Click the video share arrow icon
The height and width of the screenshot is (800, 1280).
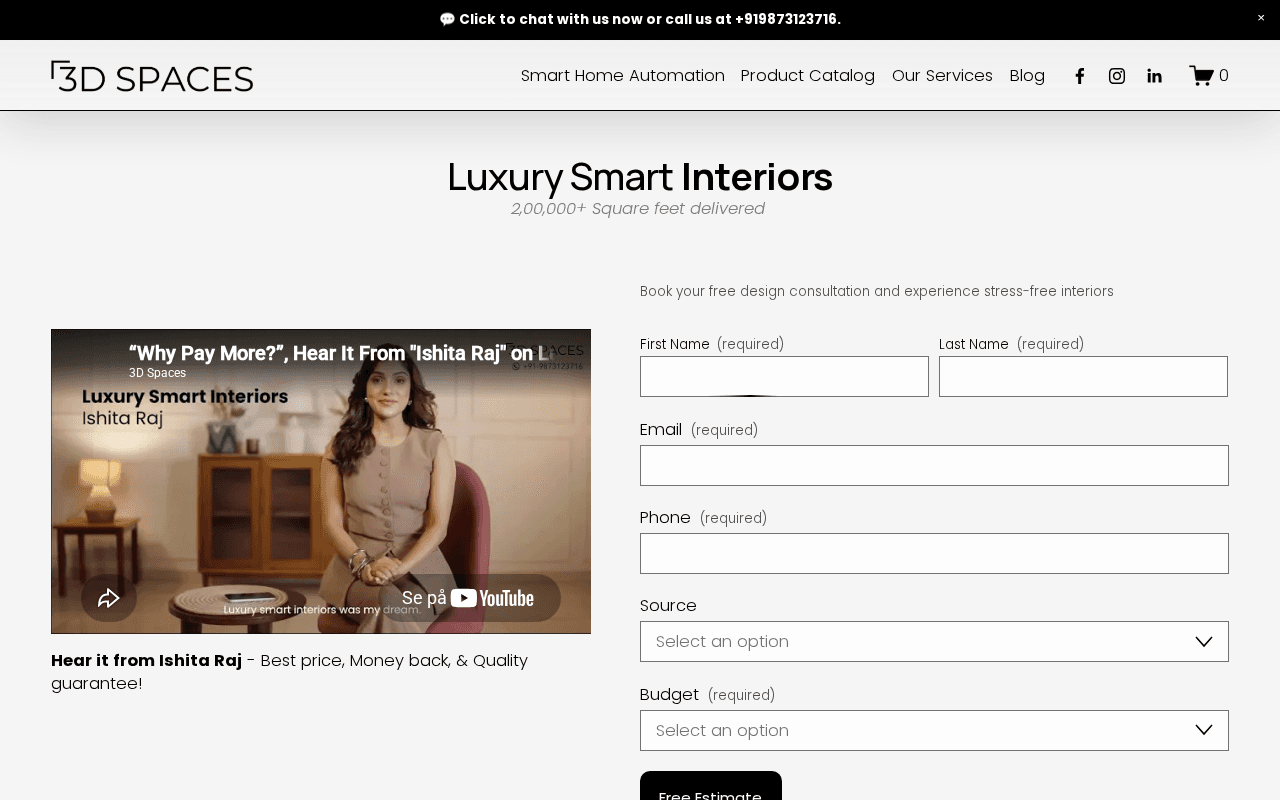(x=109, y=598)
